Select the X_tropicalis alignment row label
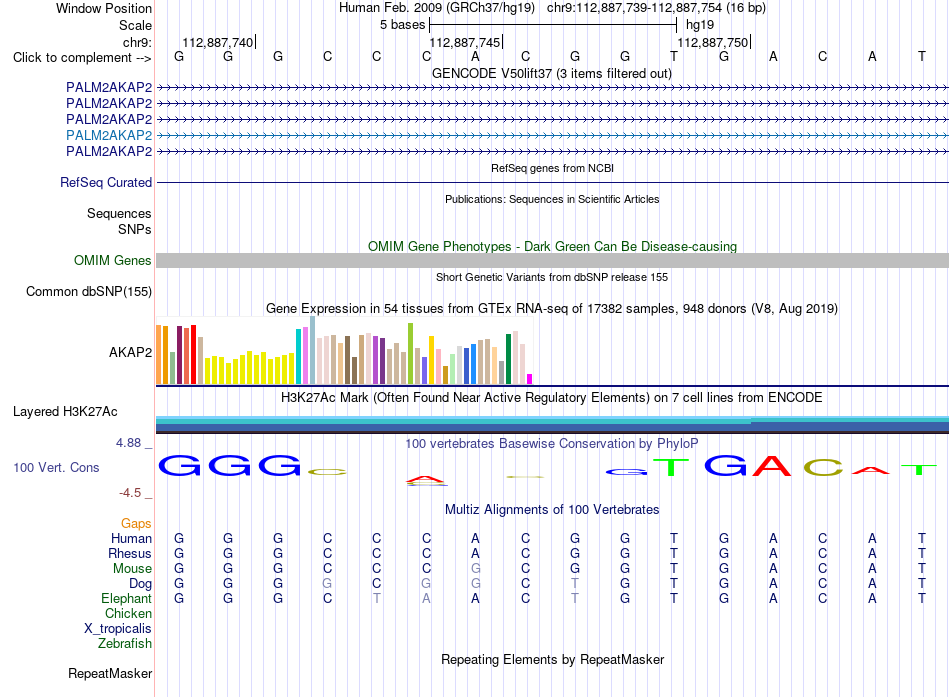Image resolution: width=950 pixels, height=697 pixels. click(x=118, y=629)
